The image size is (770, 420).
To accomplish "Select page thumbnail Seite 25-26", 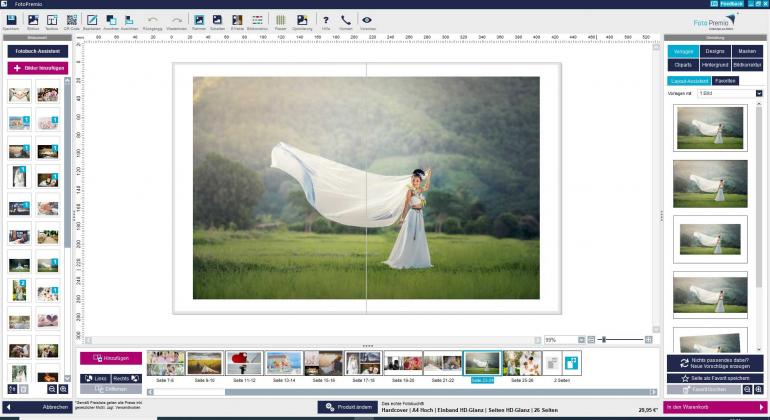I will click(x=522, y=364).
